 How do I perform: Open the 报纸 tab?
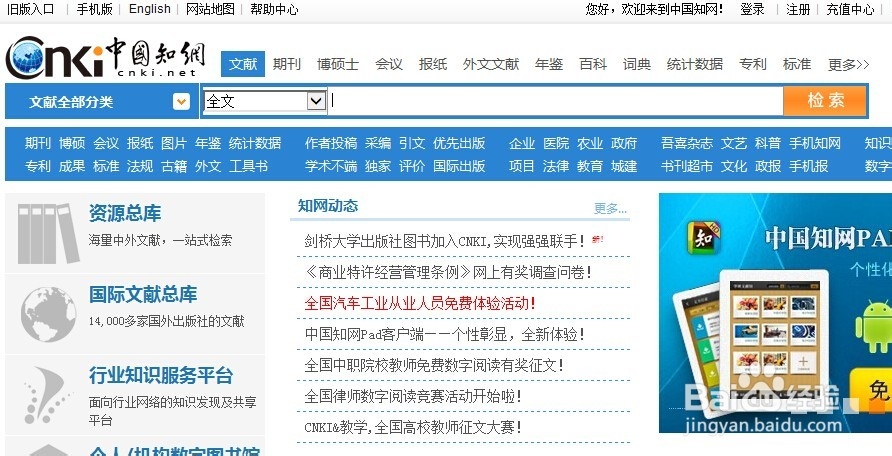point(433,64)
